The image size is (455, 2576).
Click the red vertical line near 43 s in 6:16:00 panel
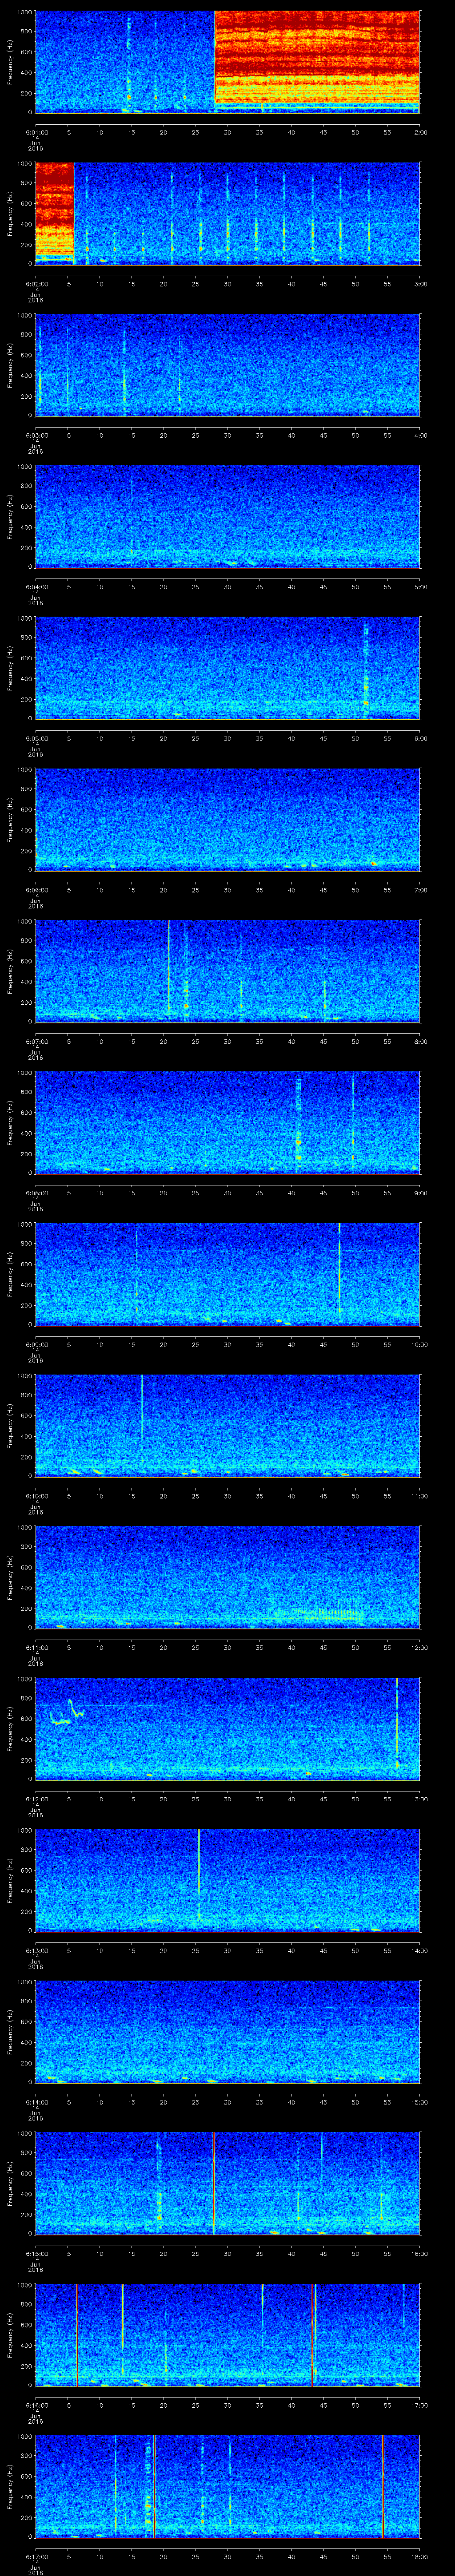point(313,2334)
